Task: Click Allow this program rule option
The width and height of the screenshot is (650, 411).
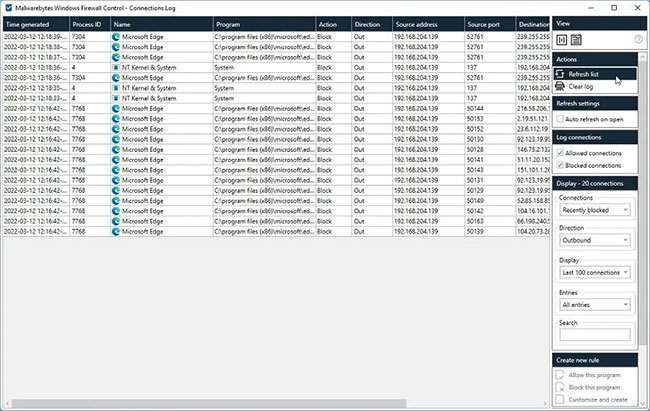Action: click(x=595, y=375)
